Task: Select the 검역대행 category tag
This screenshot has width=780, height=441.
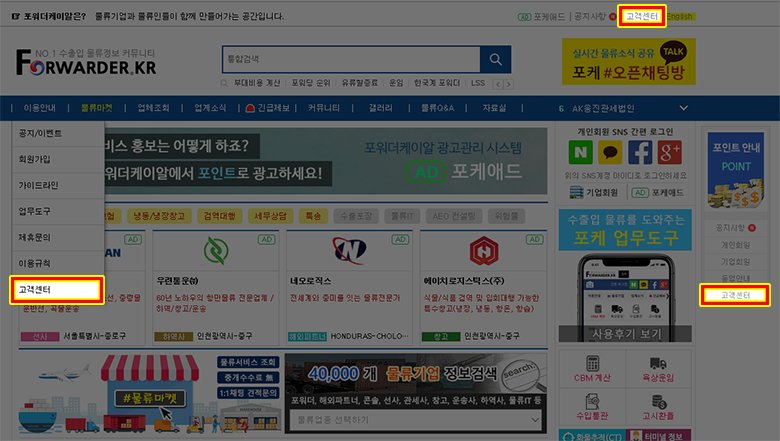Action: click(x=219, y=216)
